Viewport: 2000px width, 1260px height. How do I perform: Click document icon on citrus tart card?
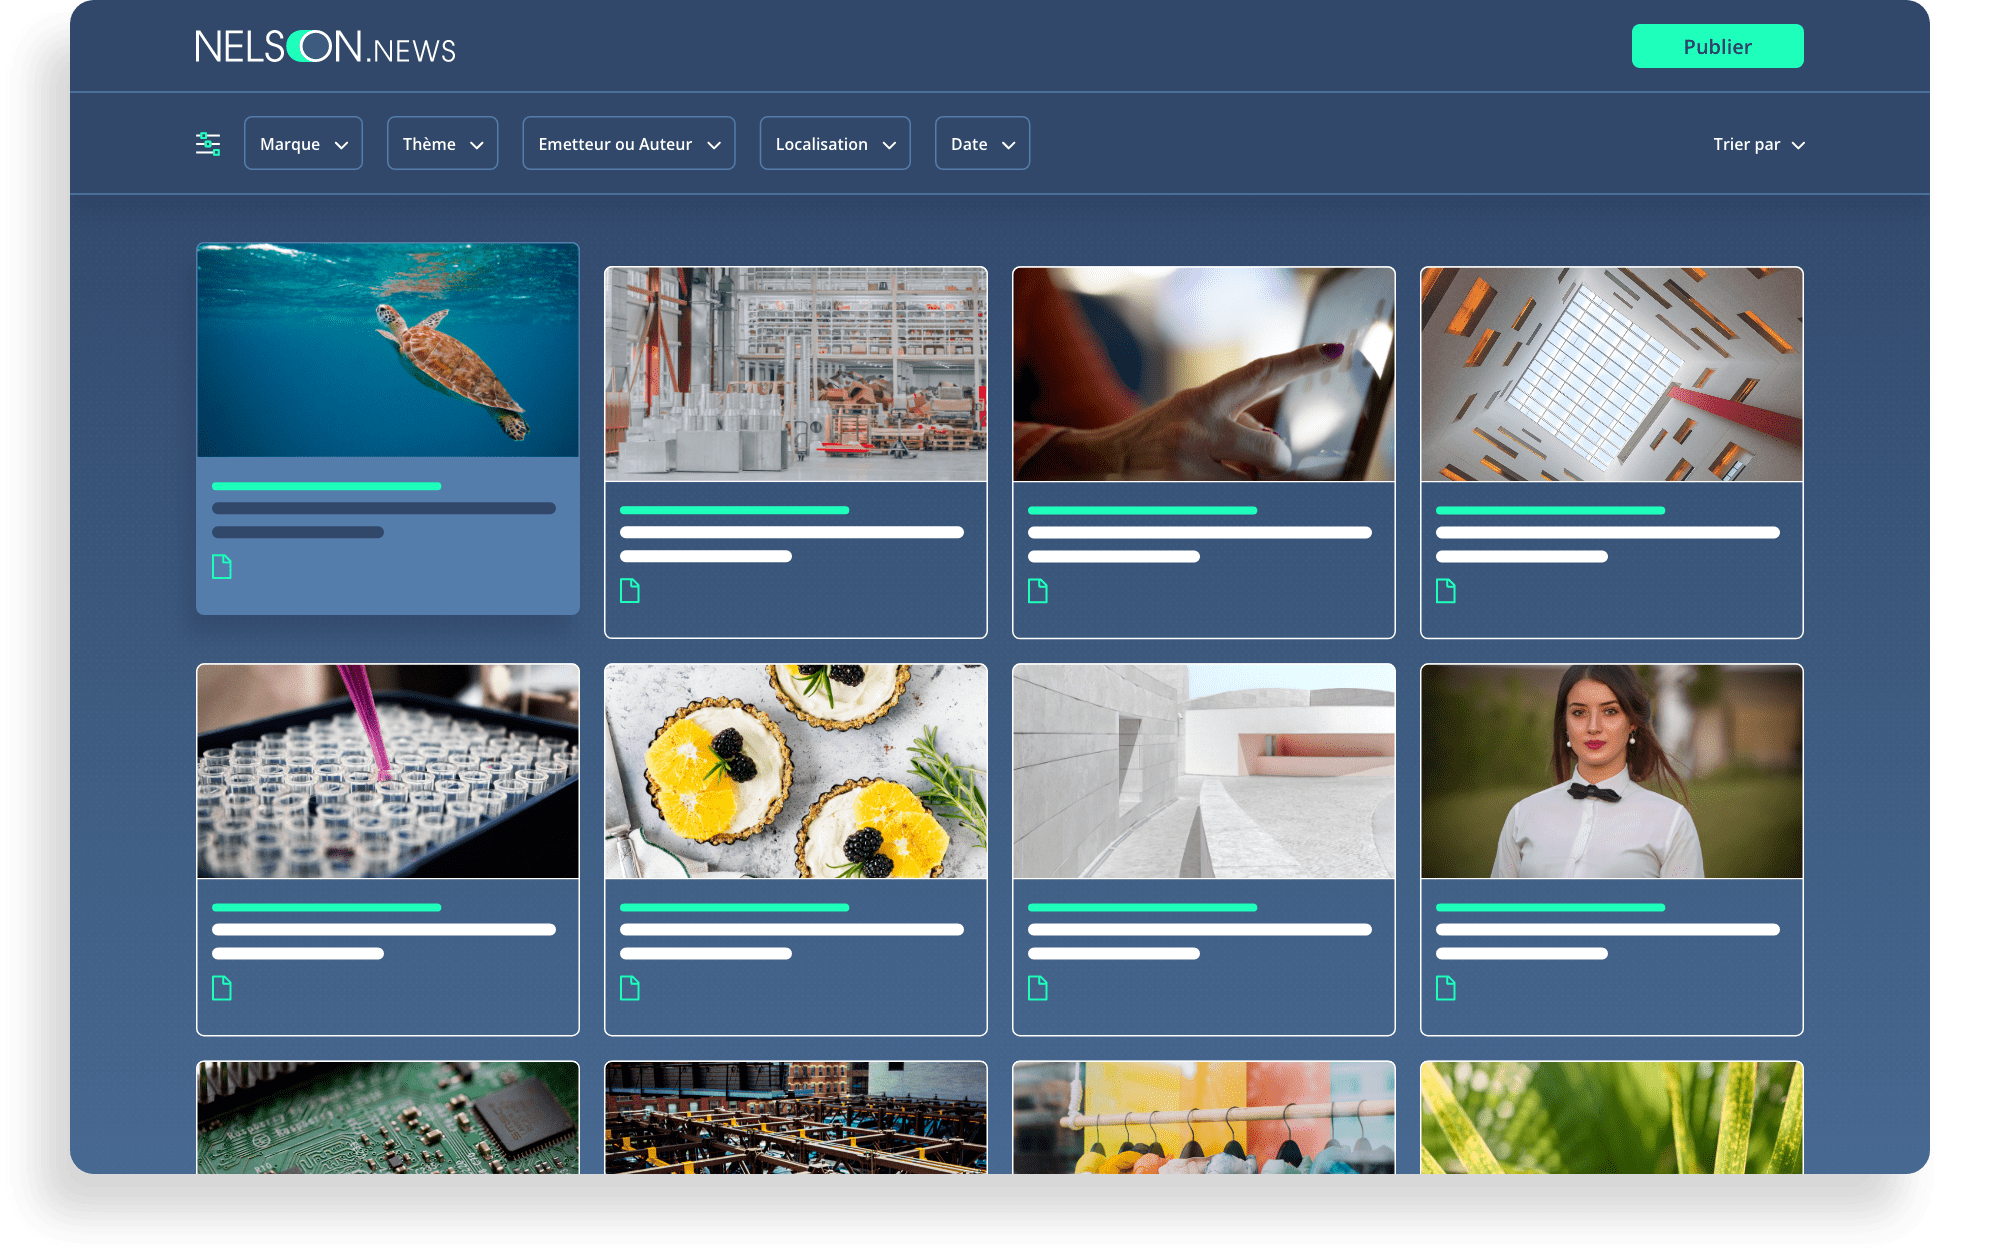tap(630, 988)
